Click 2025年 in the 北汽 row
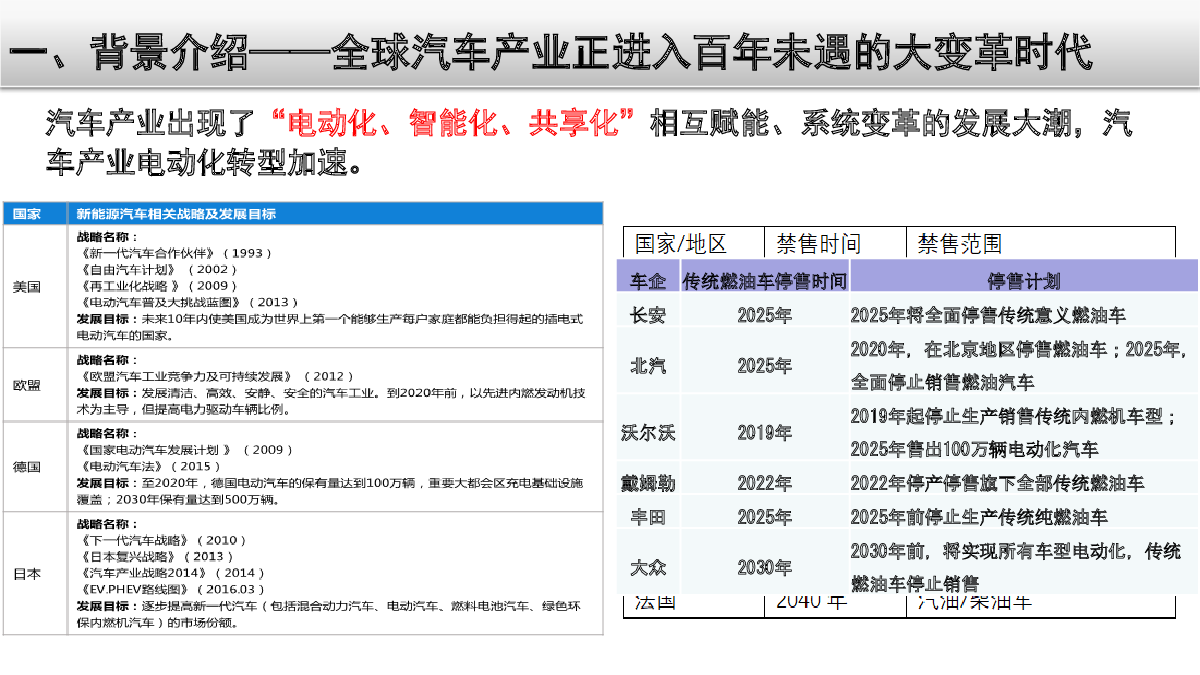The image size is (1200, 675). (x=764, y=365)
